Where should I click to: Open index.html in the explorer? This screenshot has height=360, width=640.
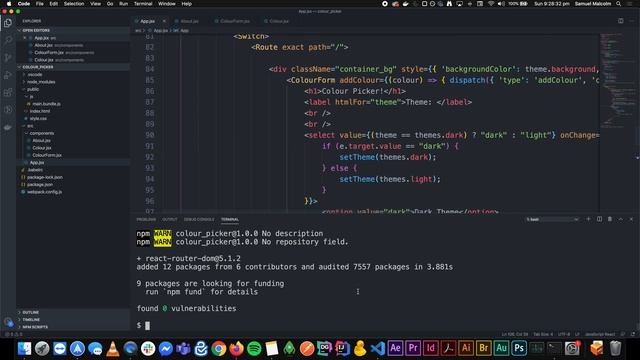click(40, 111)
